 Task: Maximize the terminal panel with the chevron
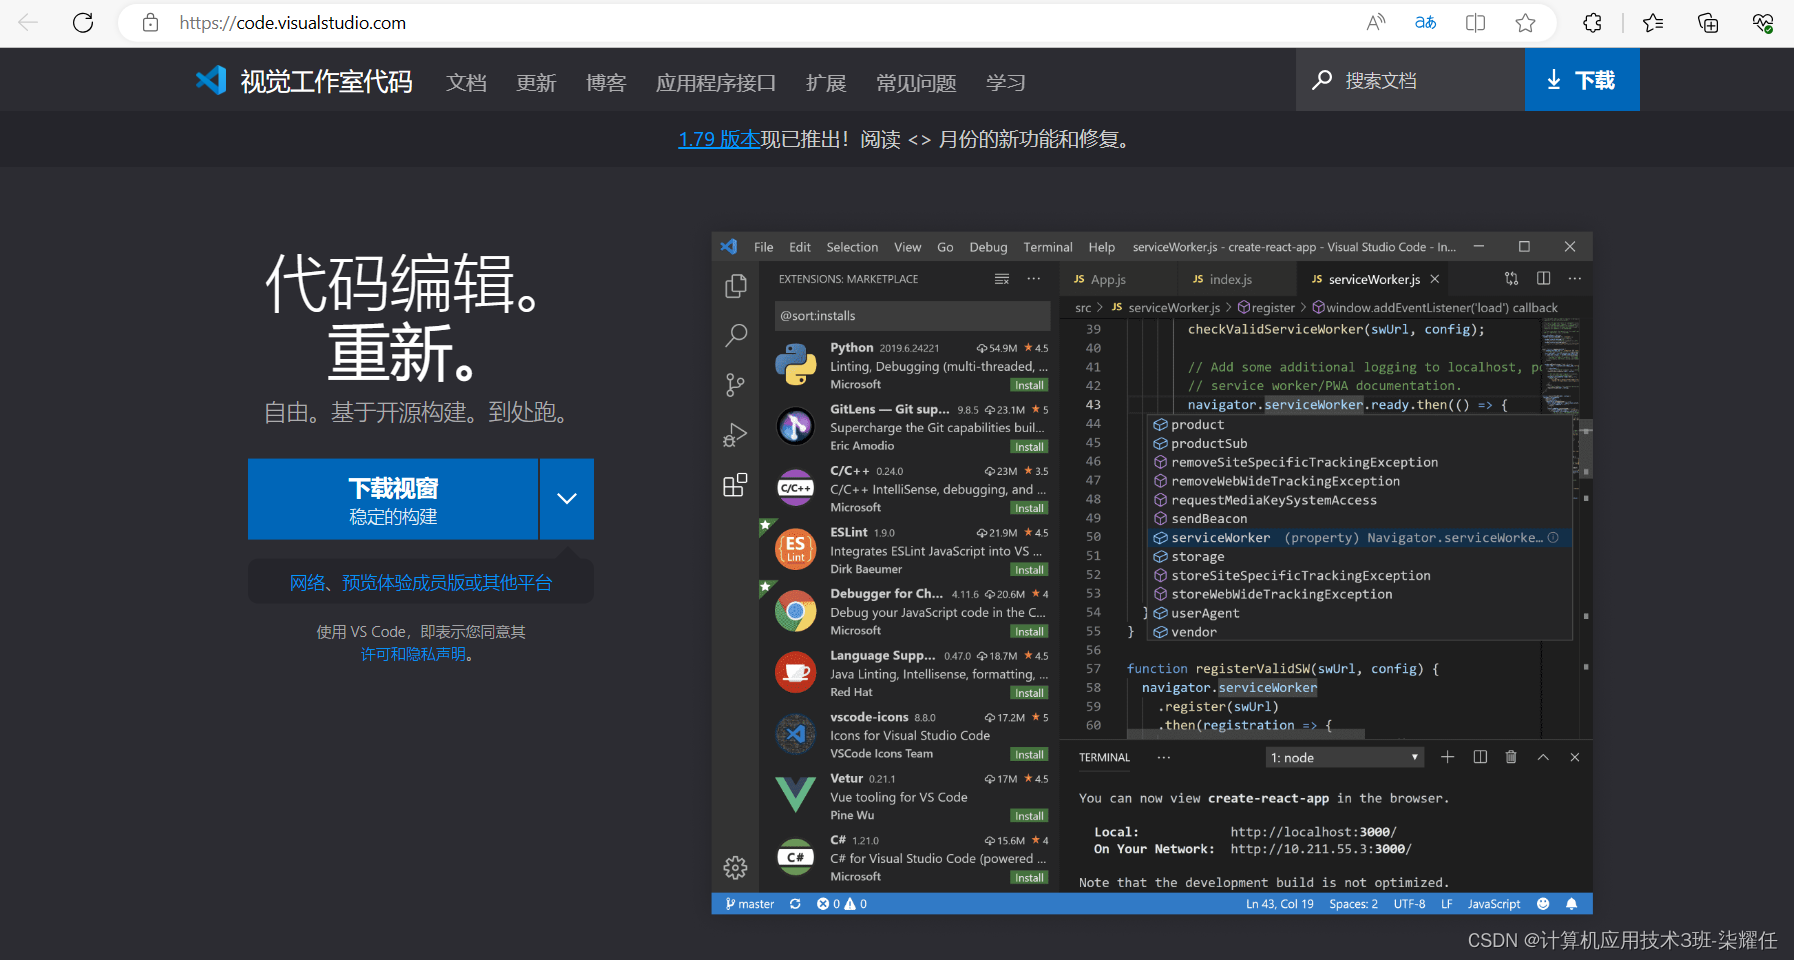click(1543, 757)
